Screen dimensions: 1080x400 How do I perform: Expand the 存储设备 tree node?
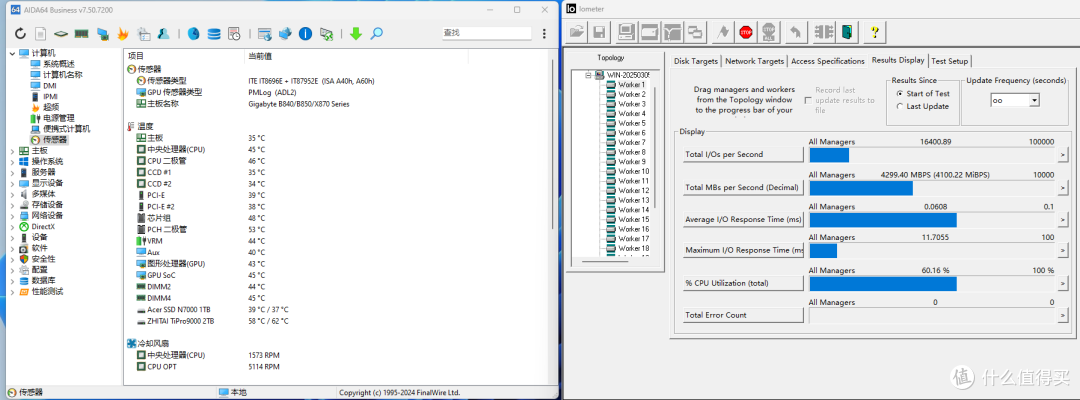point(12,204)
